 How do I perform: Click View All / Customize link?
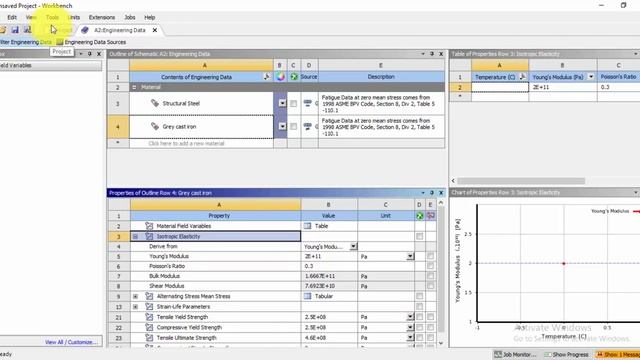71,342
